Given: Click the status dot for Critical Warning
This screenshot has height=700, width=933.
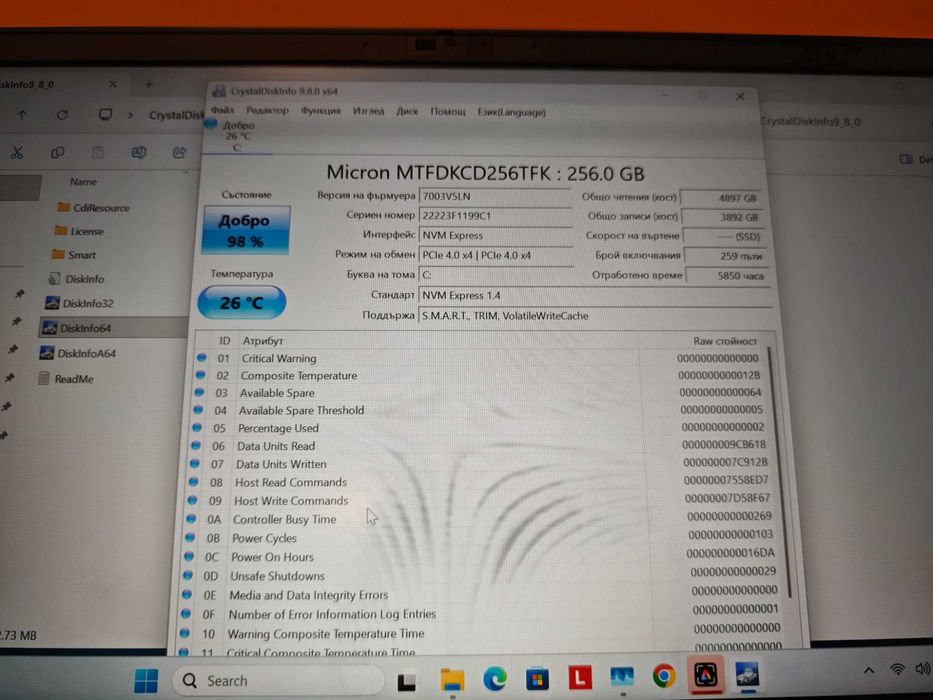Looking at the screenshot, I should (x=202, y=358).
